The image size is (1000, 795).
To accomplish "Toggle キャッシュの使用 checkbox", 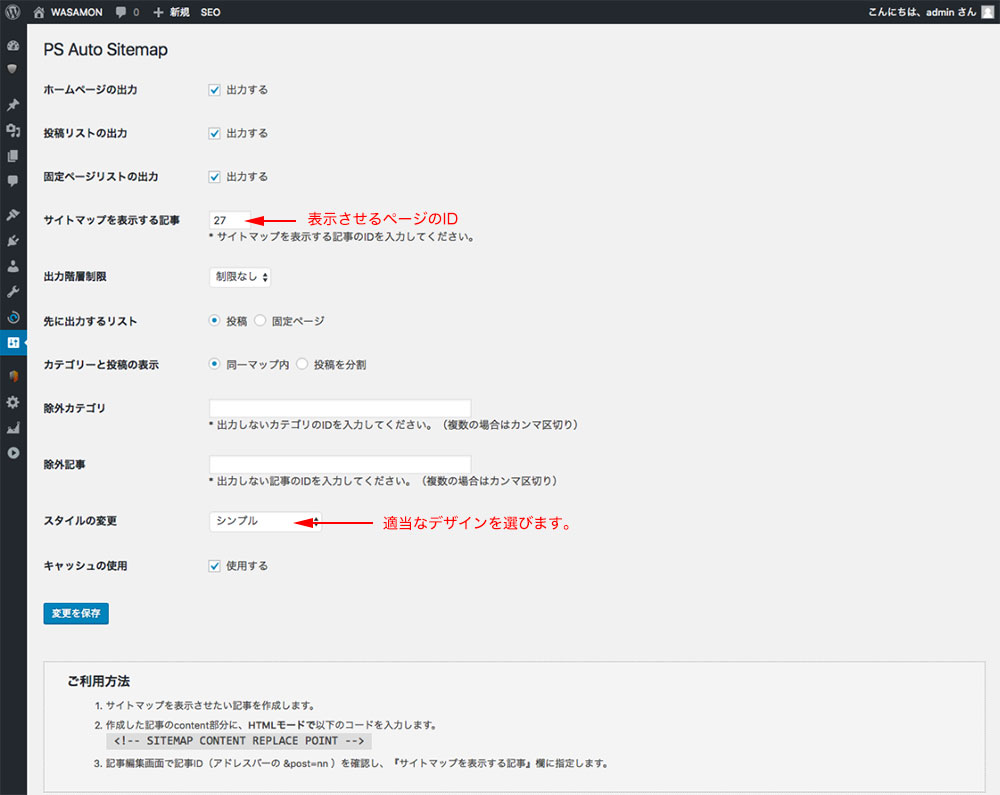I will tap(214, 566).
